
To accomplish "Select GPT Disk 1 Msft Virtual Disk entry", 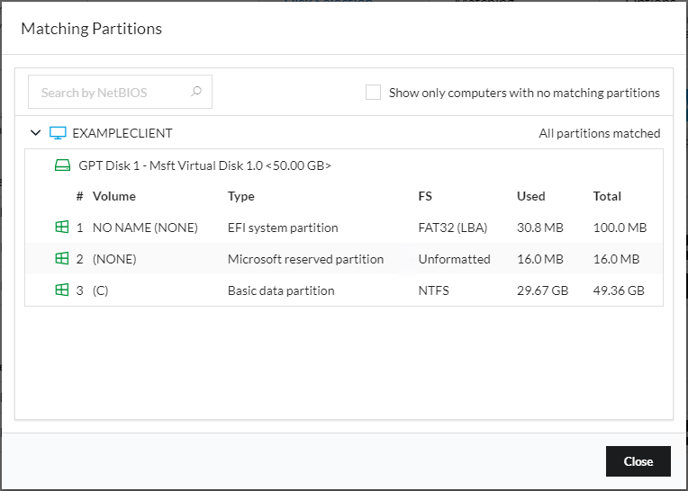I will click(204, 165).
